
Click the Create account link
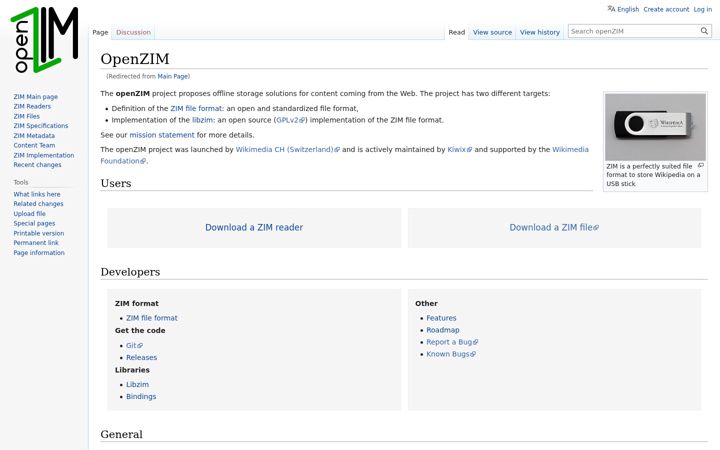click(666, 9)
